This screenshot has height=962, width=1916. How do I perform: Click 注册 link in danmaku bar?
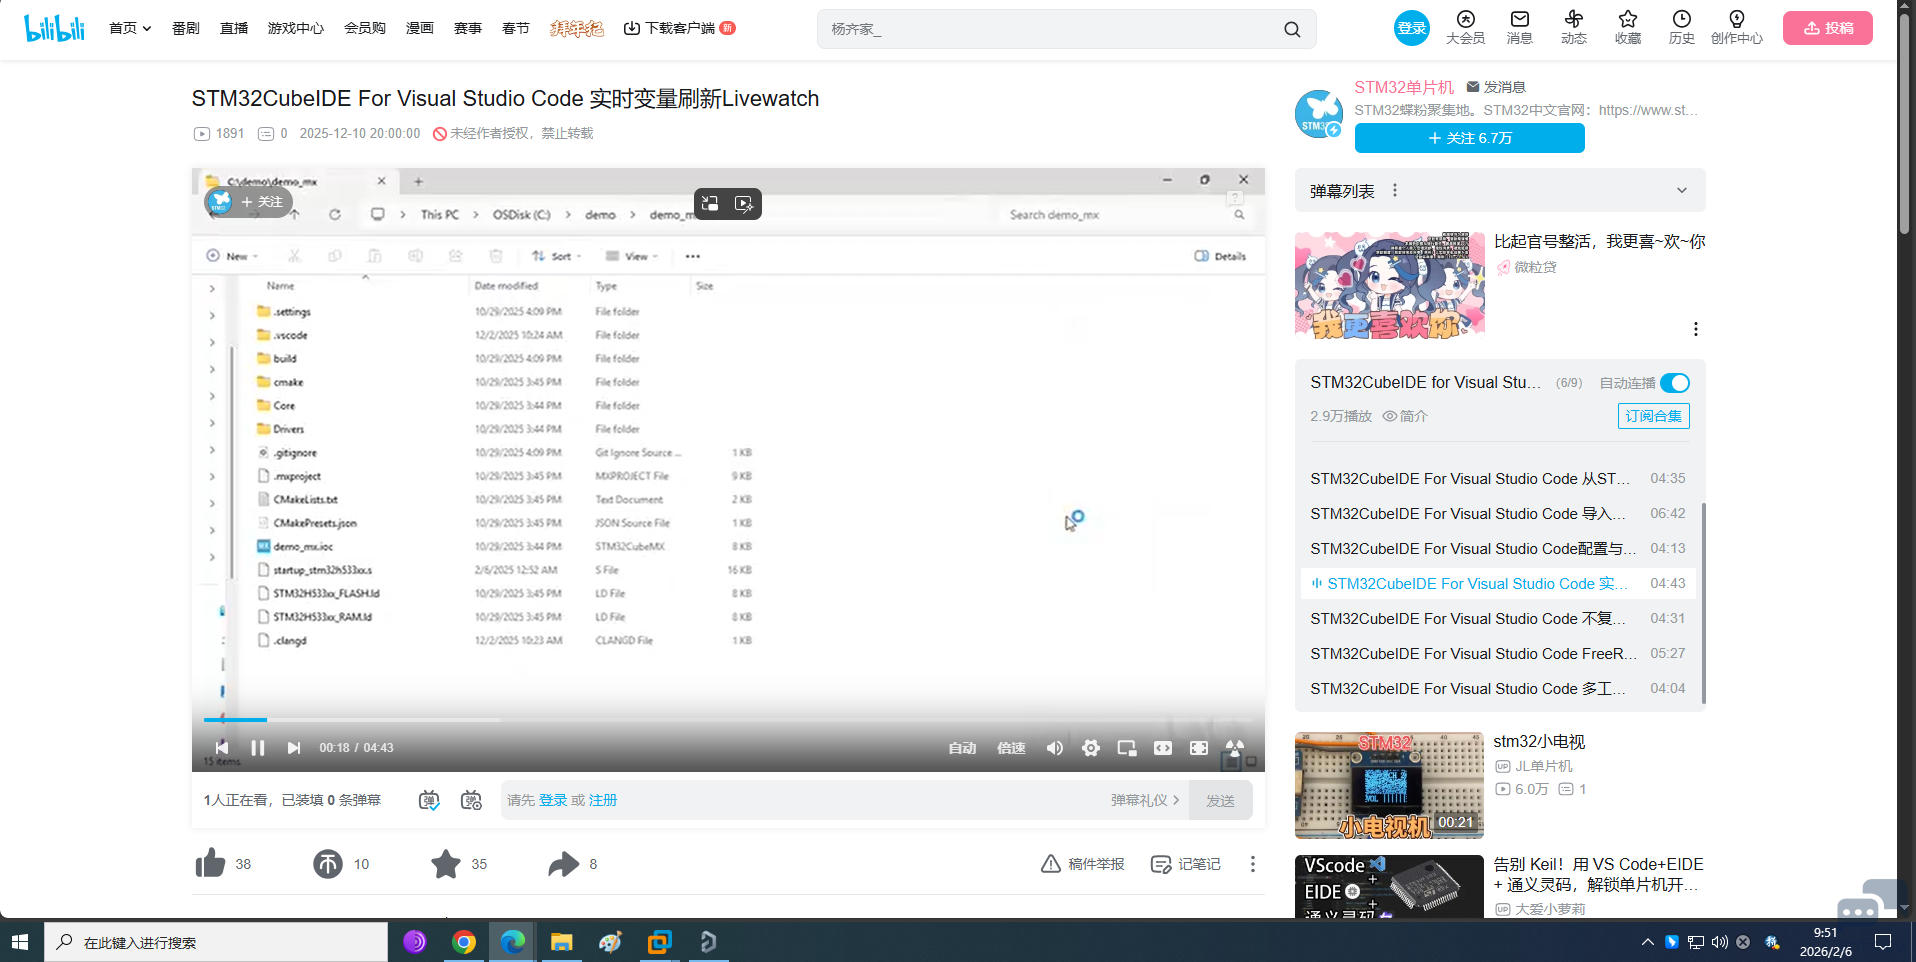coord(603,800)
